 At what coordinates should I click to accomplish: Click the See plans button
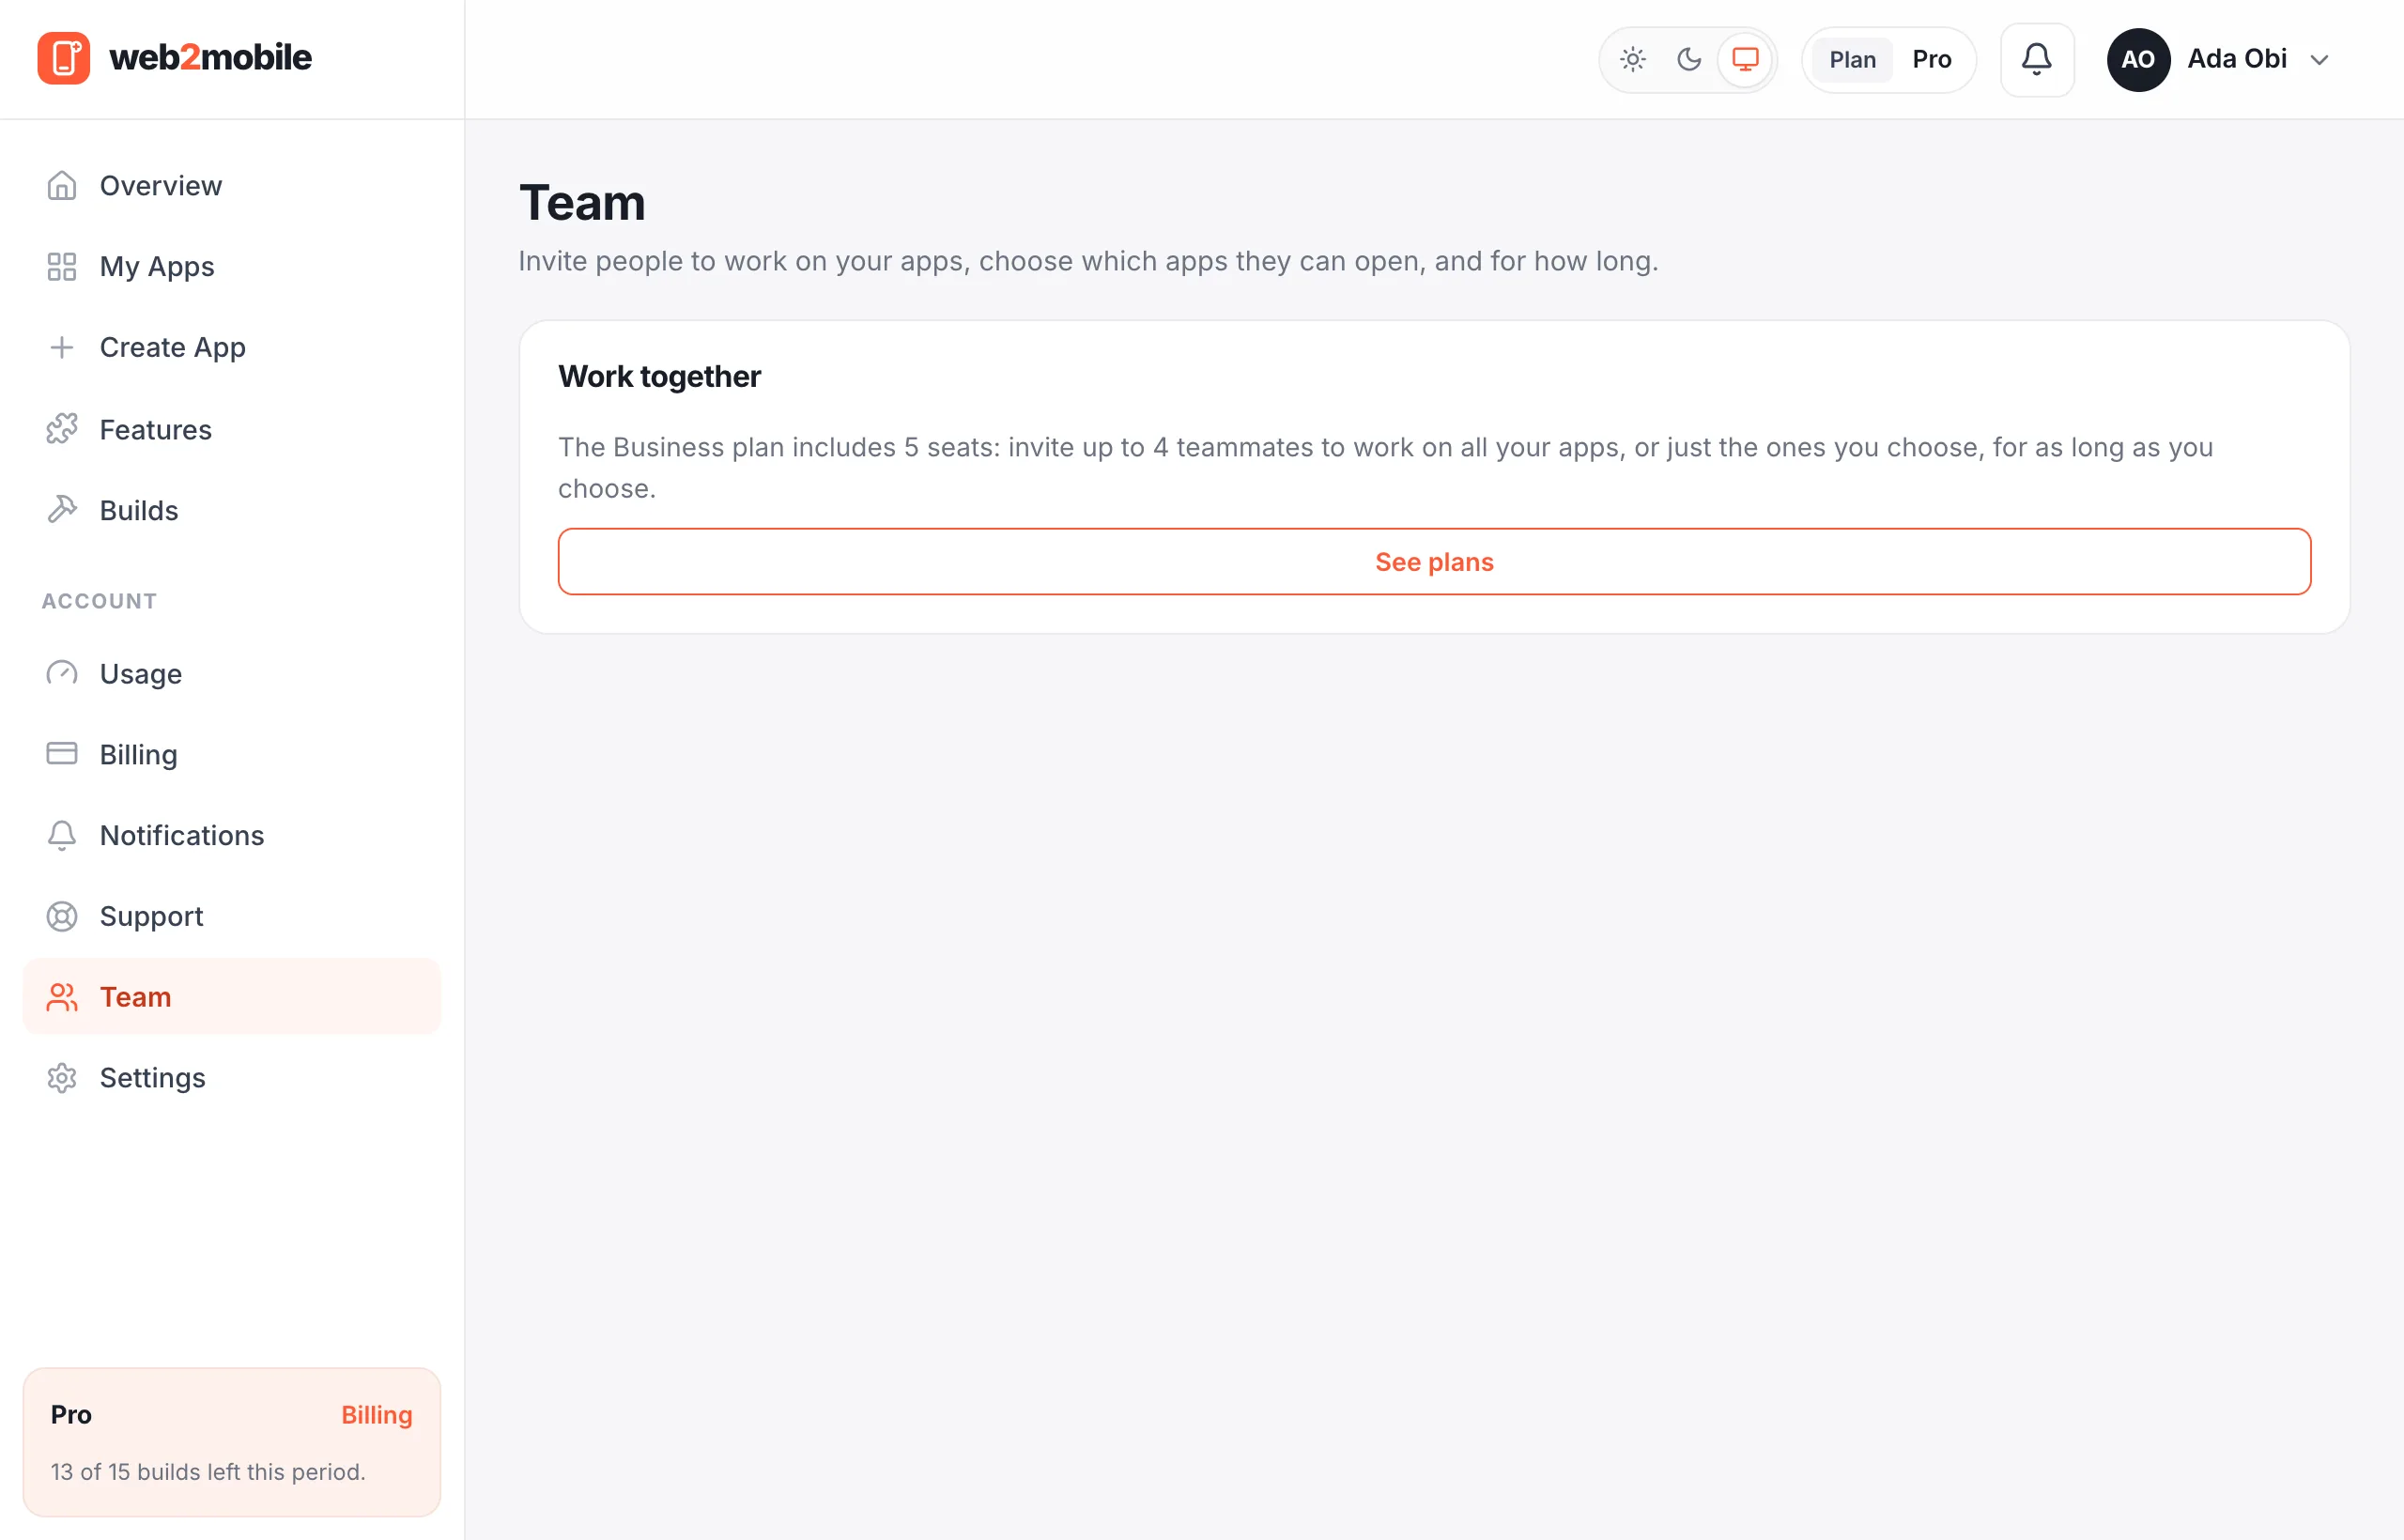click(x=1434, y=562)
